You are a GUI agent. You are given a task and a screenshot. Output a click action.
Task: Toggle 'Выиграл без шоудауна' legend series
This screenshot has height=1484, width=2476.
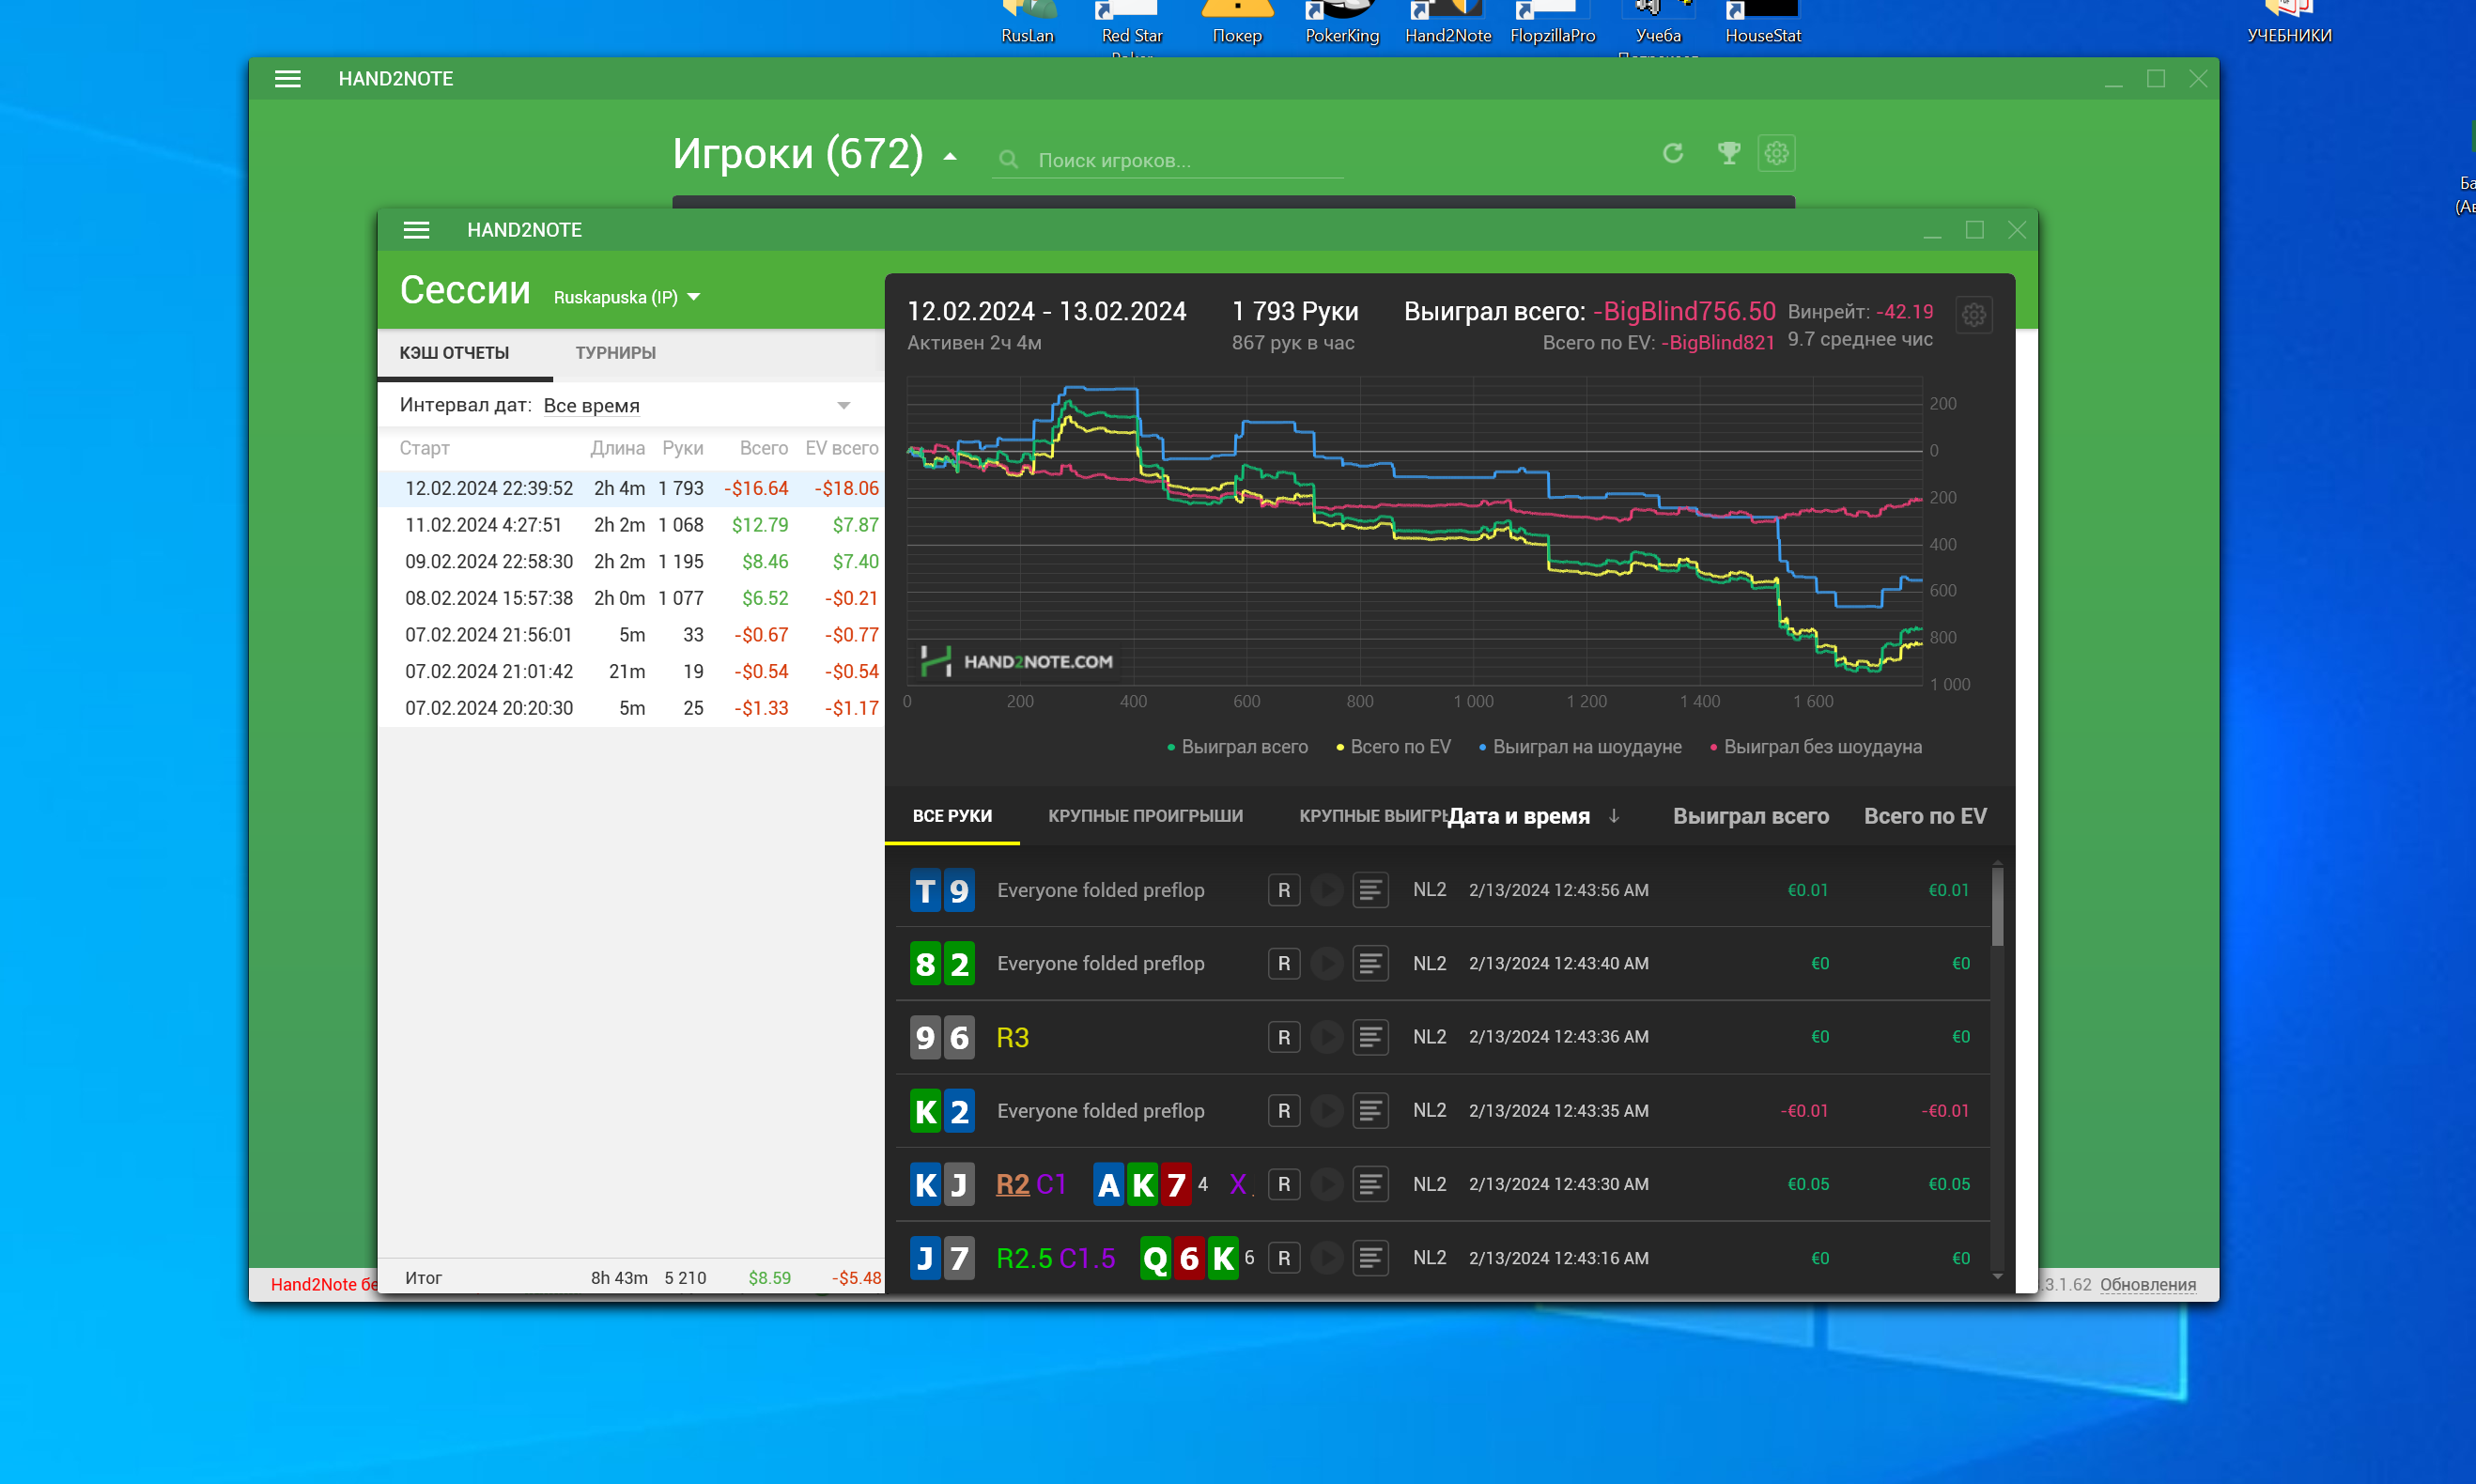click(1815, 747)
